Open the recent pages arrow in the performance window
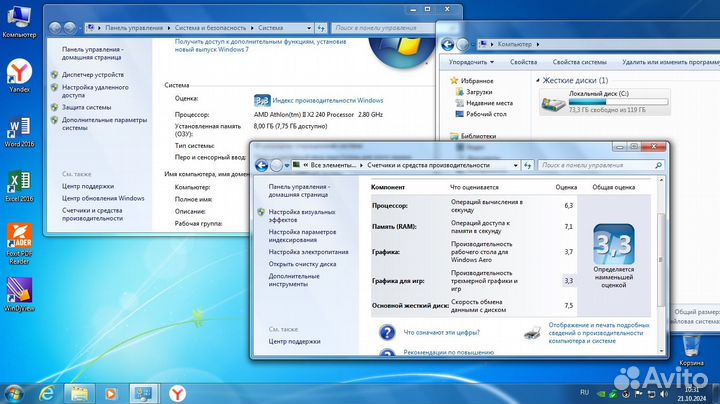Image resolution: width=720 pixels, height=404 pixels. 287,166
